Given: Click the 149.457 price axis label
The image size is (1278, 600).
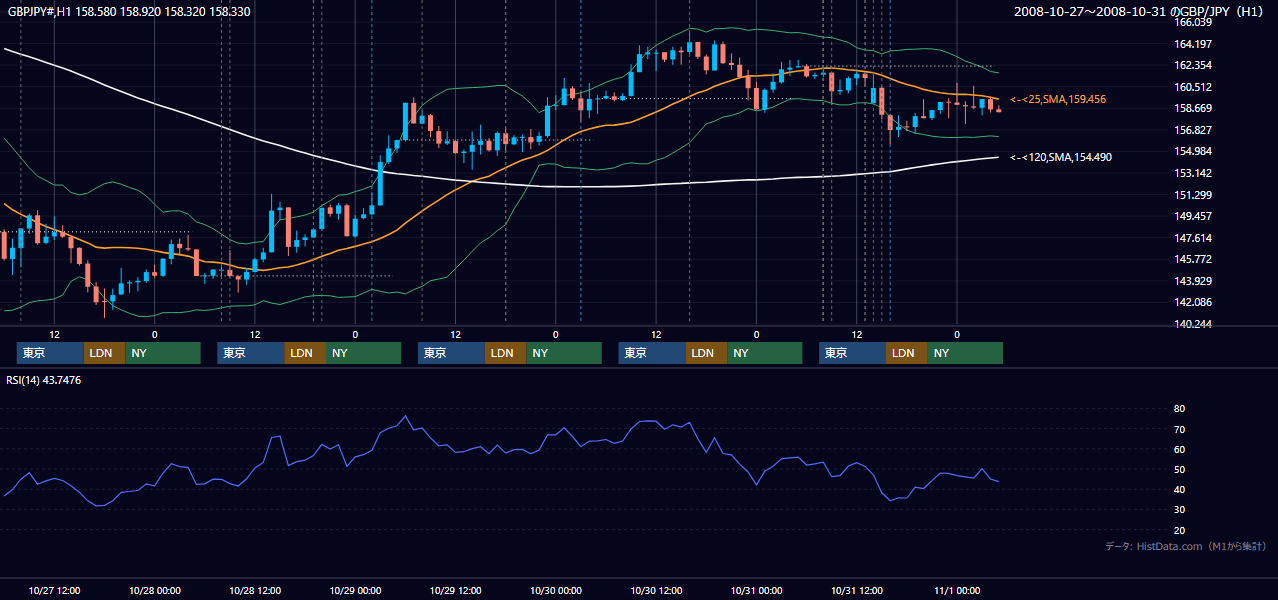Looking at the screenshot, I should 1193,216.
